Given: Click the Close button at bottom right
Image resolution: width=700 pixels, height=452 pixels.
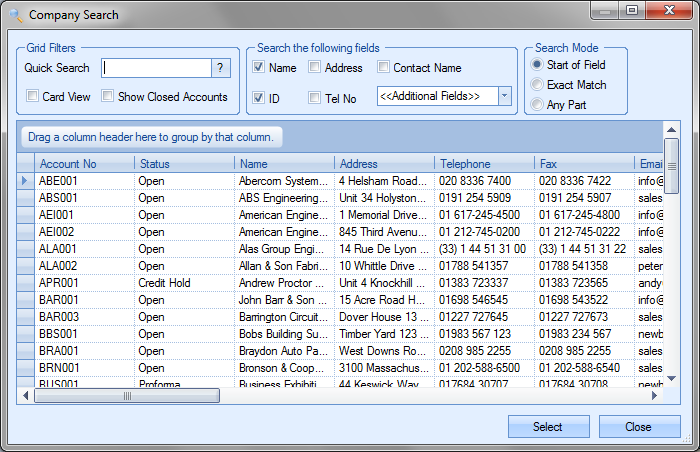Looking at the screenshot, I should coord(638,427).
